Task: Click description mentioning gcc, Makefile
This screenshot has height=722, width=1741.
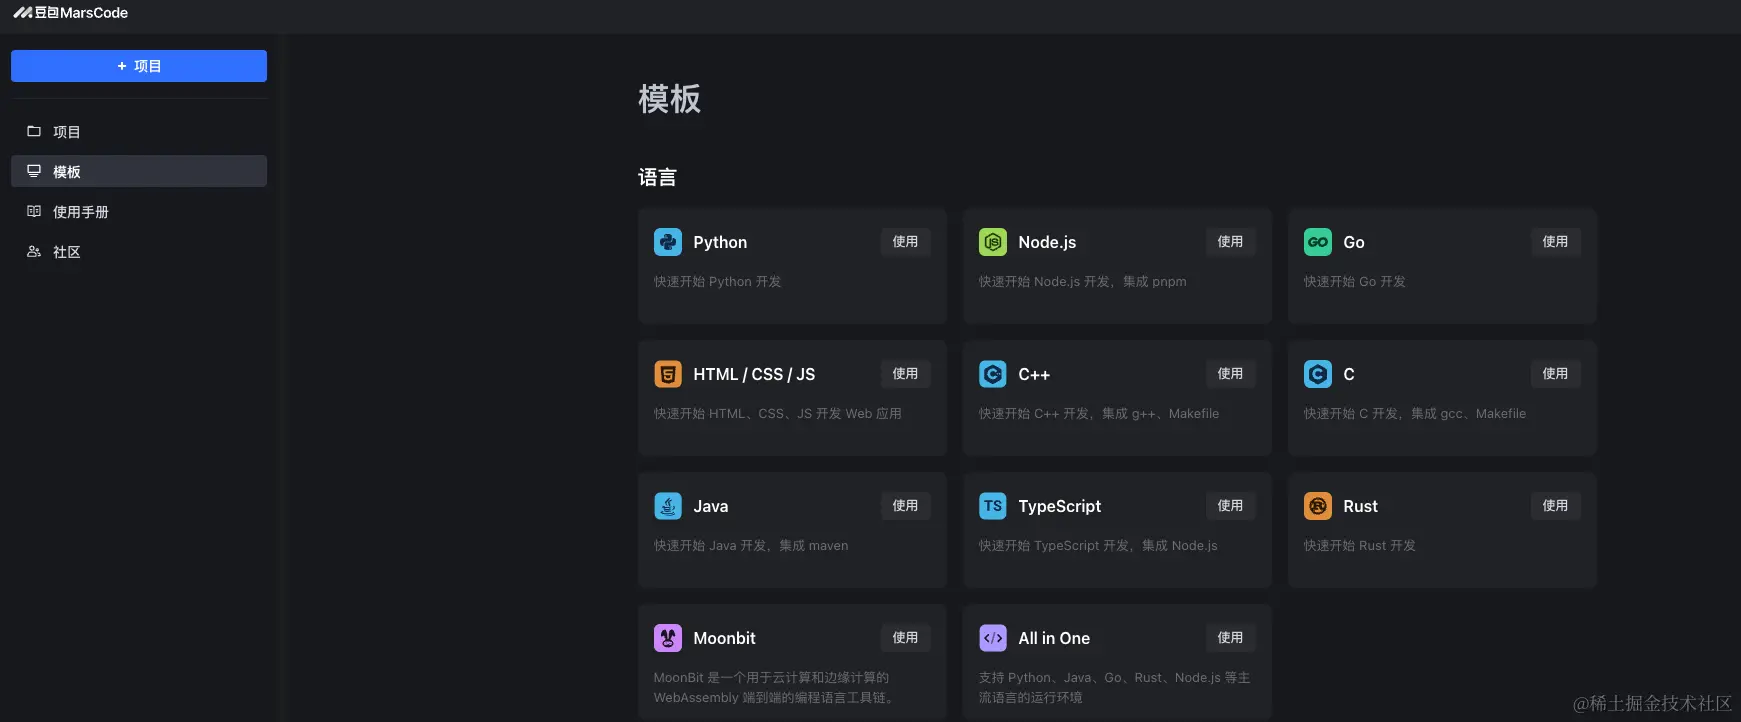Action: point(1415,414)
